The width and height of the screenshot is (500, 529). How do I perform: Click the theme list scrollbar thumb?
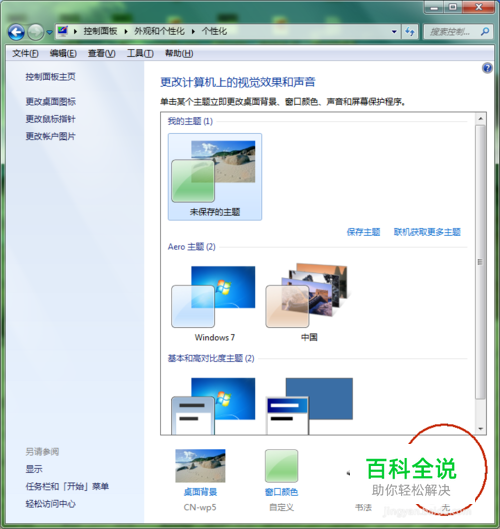(480, 262)
